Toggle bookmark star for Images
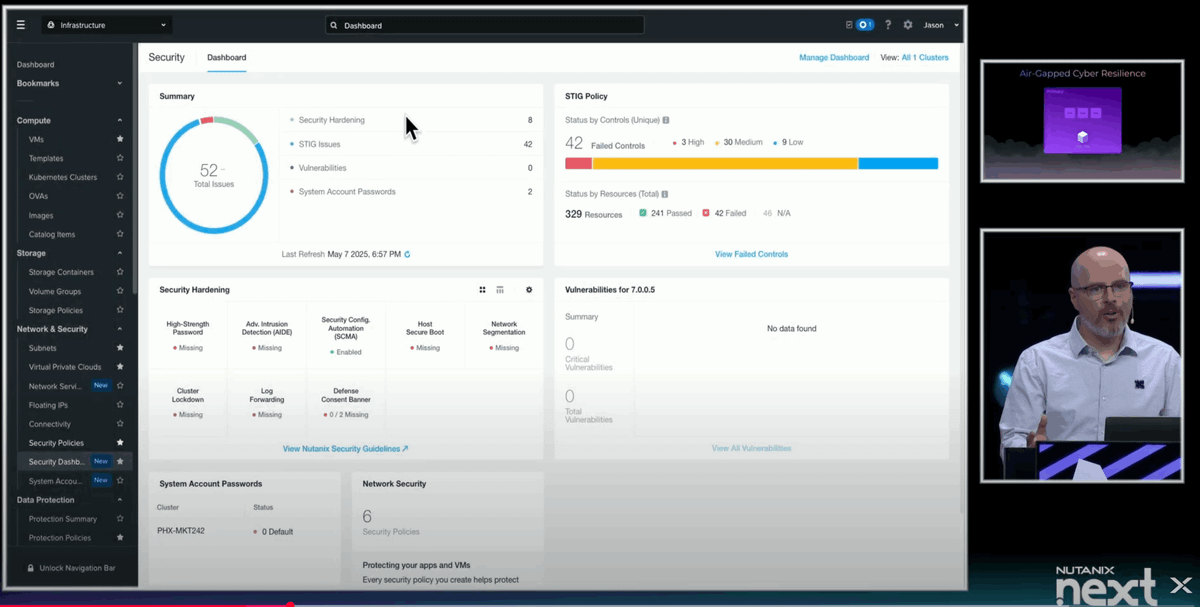 click(120, 215)
